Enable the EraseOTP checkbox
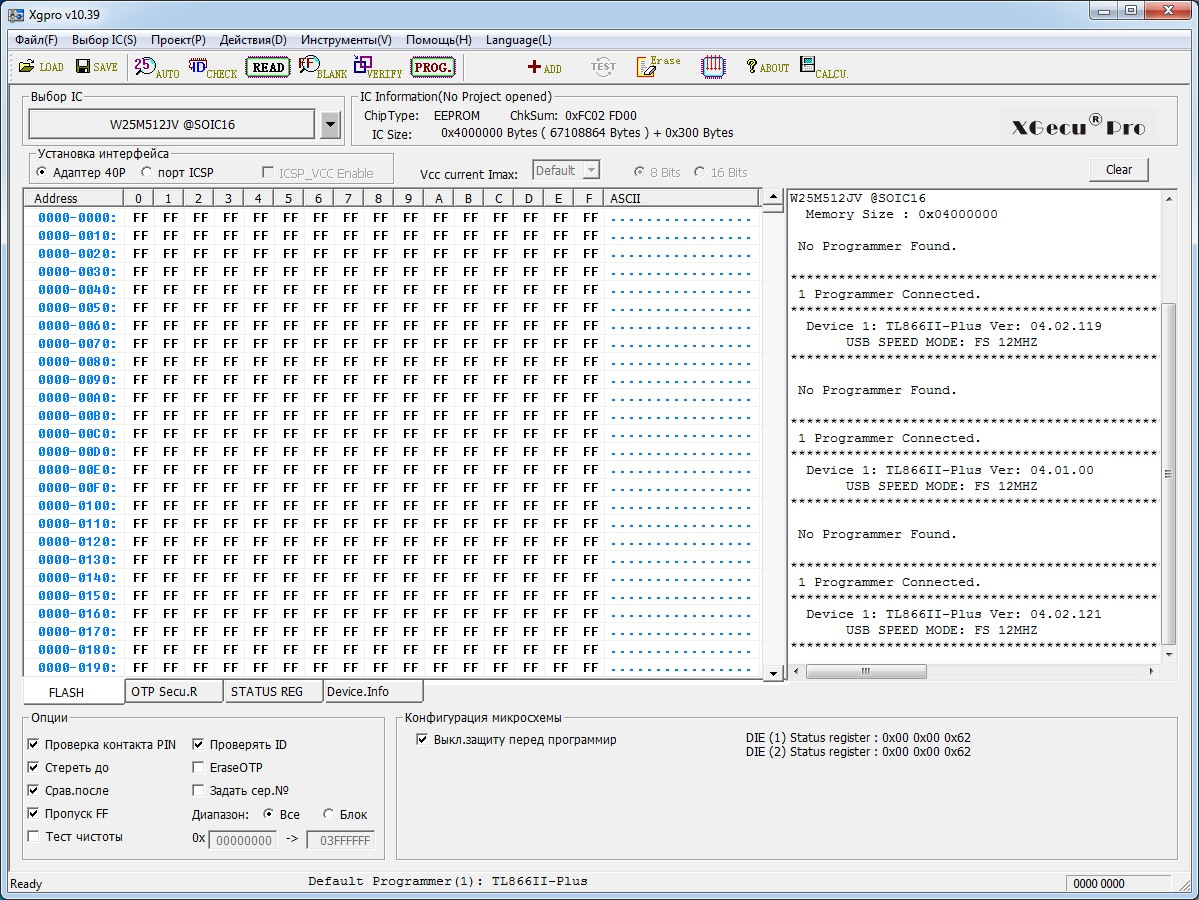Viewport: 1199px width, 900px height. point(199,768)
